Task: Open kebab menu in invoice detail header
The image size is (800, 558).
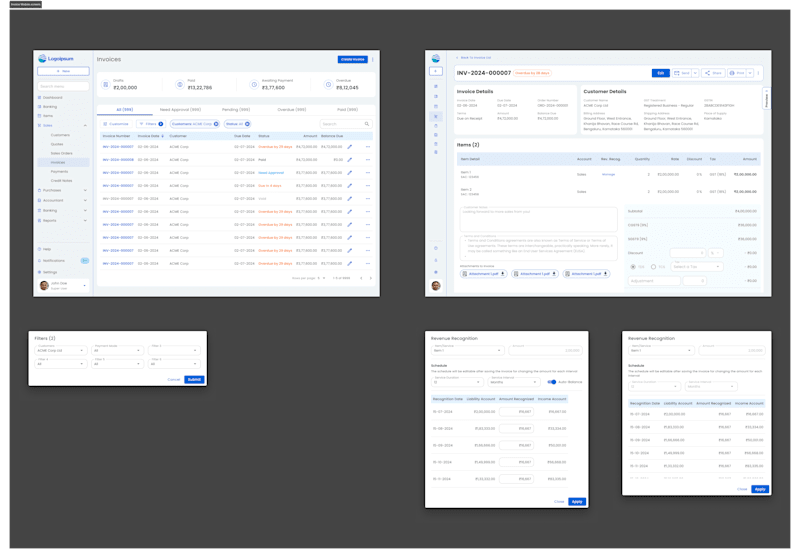Action: 759,73
